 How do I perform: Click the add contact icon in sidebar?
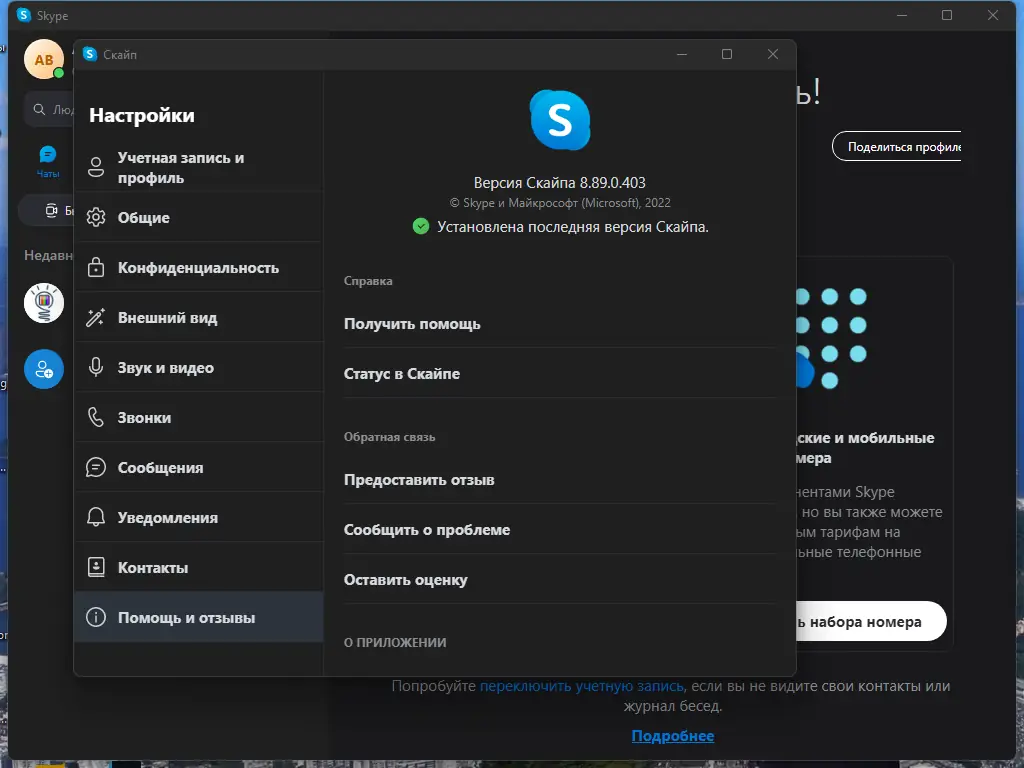tap(44, 369)
